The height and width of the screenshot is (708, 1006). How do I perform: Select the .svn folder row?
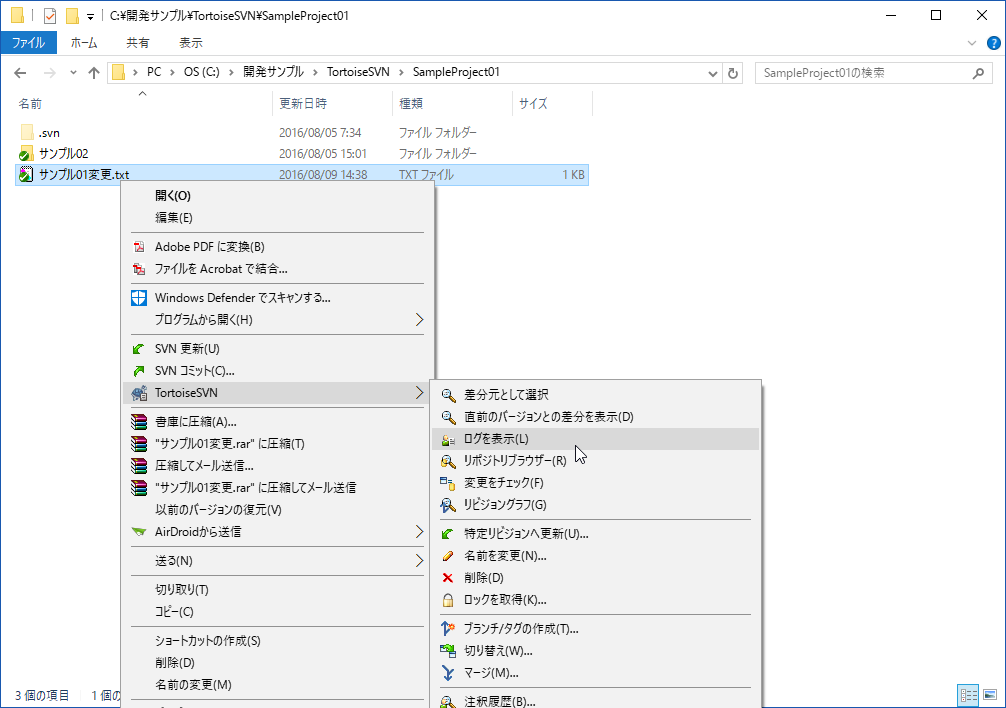click(302, 133)
